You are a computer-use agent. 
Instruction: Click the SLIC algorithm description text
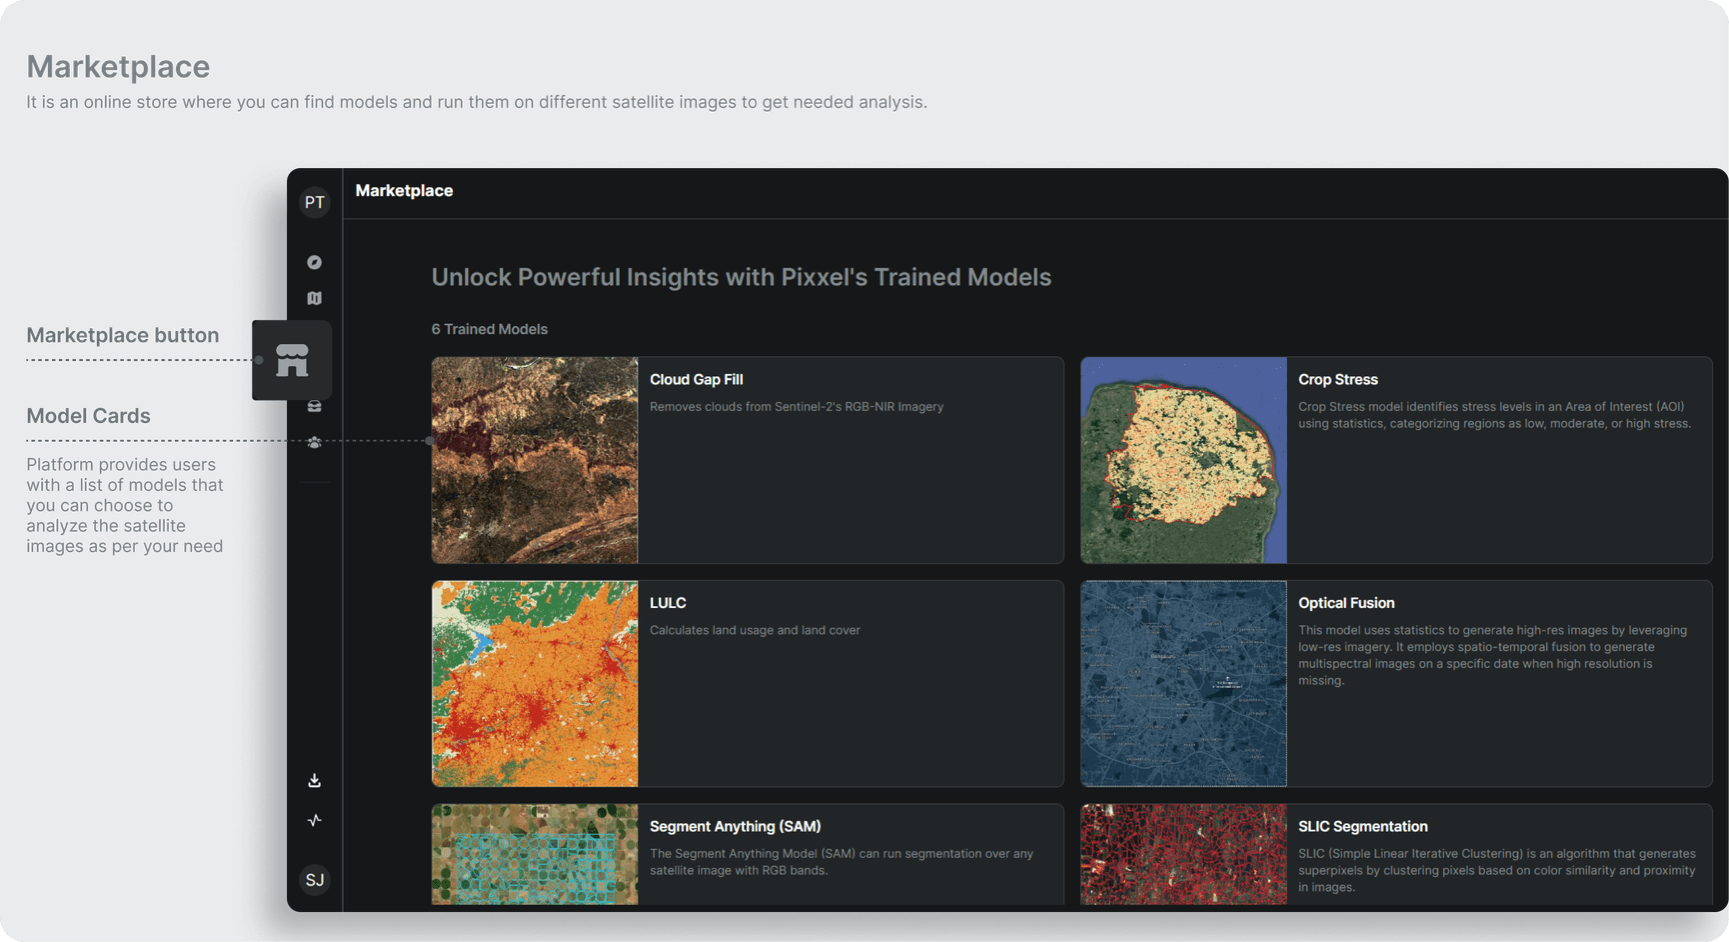tap(1497, 870)
